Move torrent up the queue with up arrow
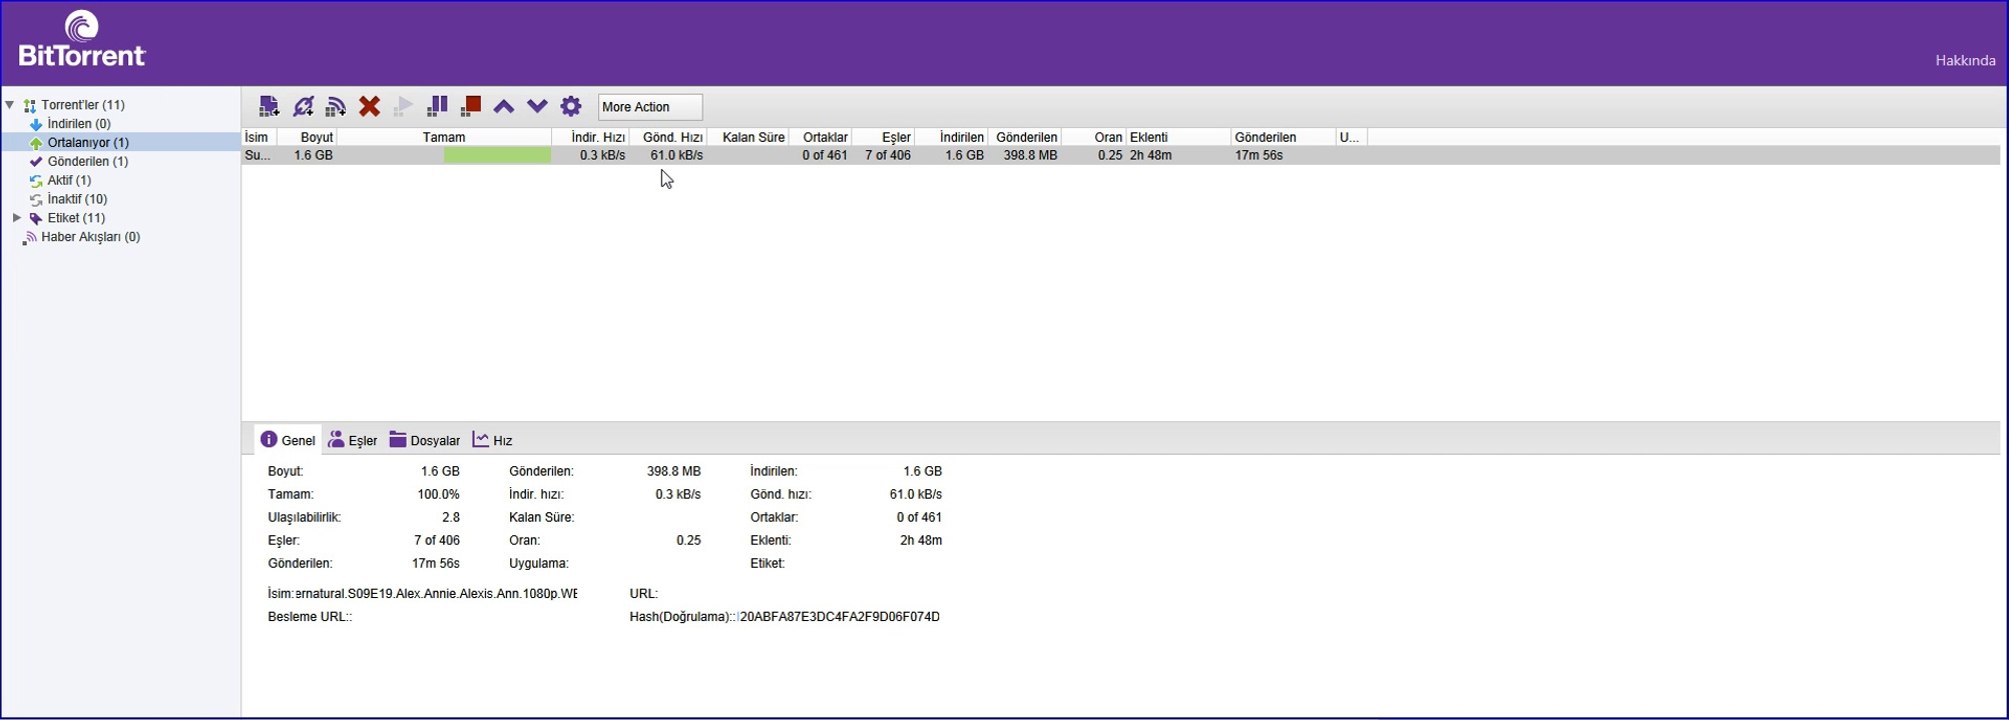Image resolution: width=2009 pixels, height=720 pixels. point(504,106)
